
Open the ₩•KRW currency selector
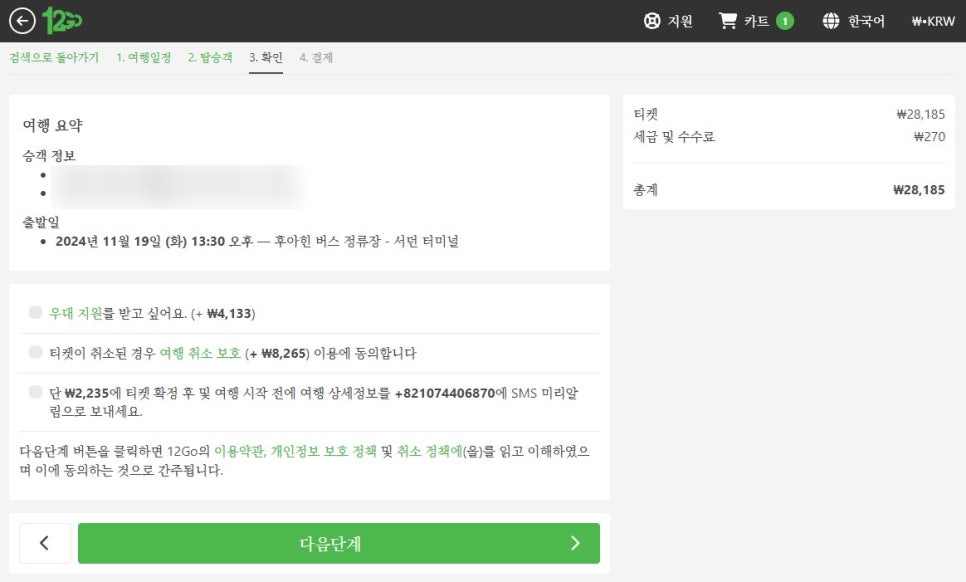point(933,21)
